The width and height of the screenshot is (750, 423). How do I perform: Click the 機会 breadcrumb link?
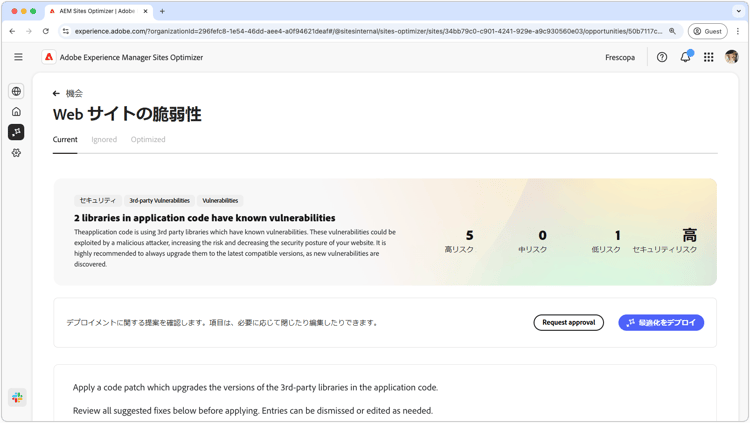coord(74,93)
